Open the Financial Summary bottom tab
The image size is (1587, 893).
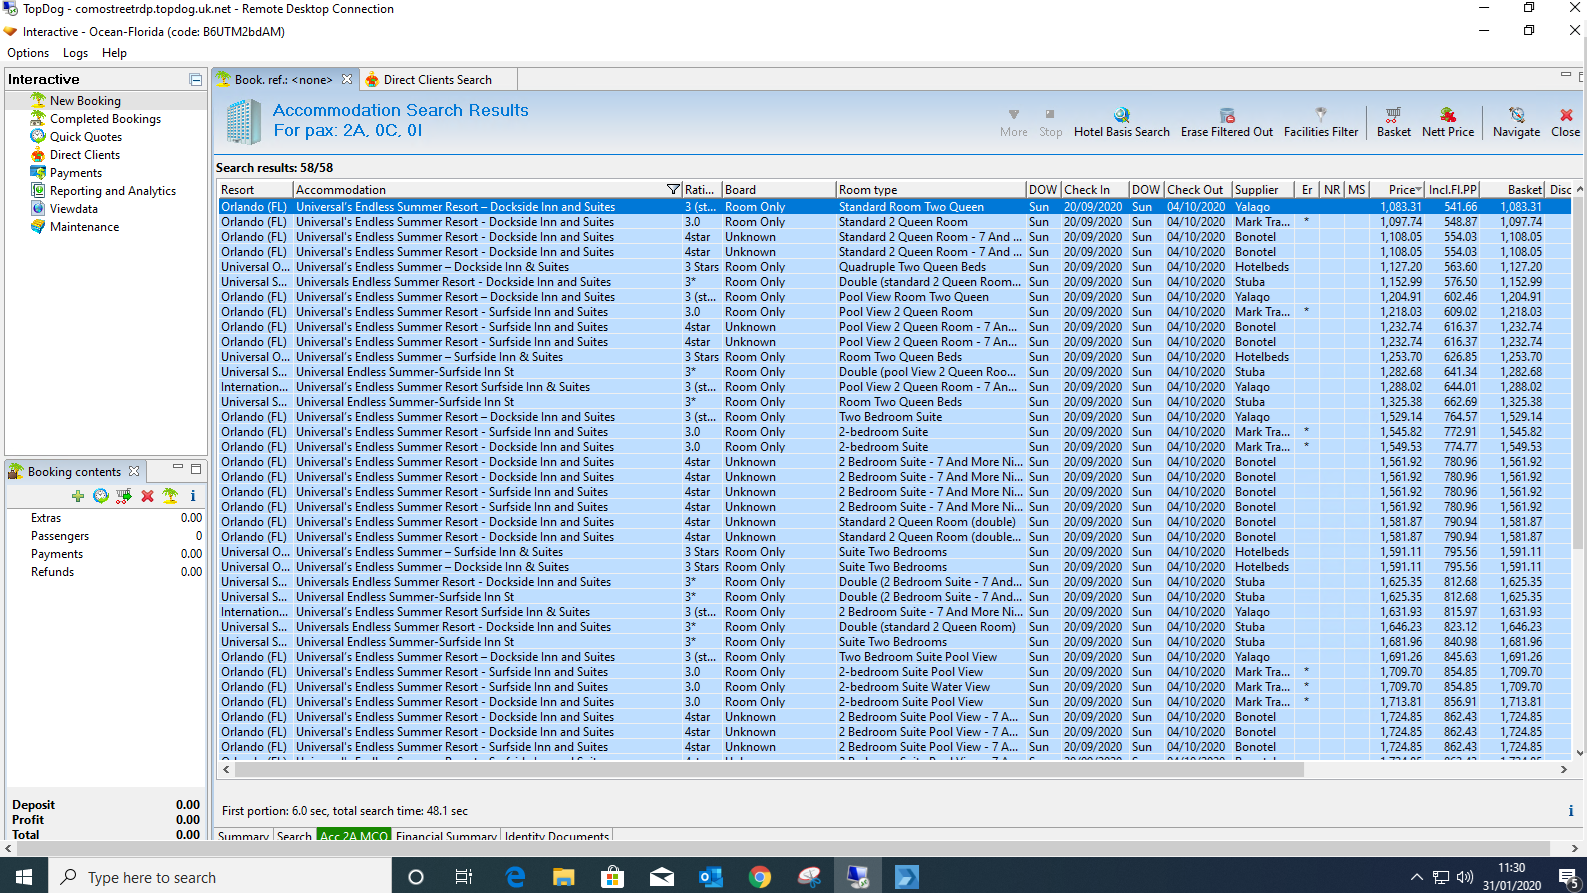[446, 836]
